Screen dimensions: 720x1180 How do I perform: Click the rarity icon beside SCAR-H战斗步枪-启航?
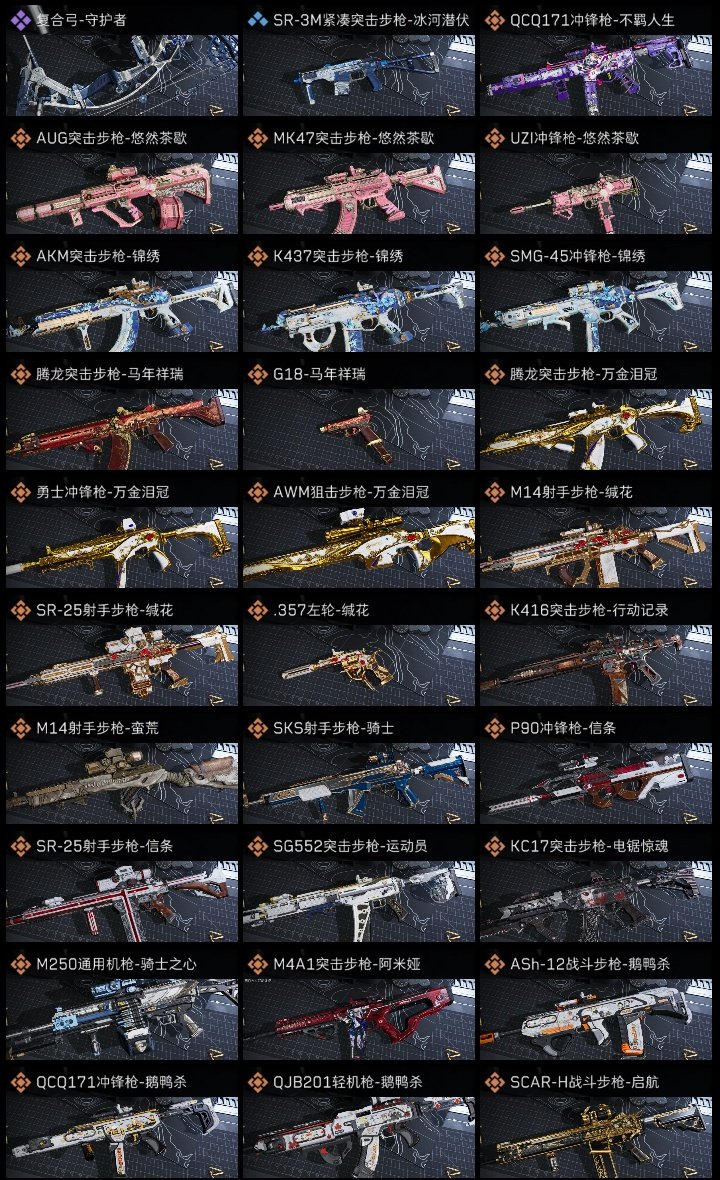click(494, 1082)
